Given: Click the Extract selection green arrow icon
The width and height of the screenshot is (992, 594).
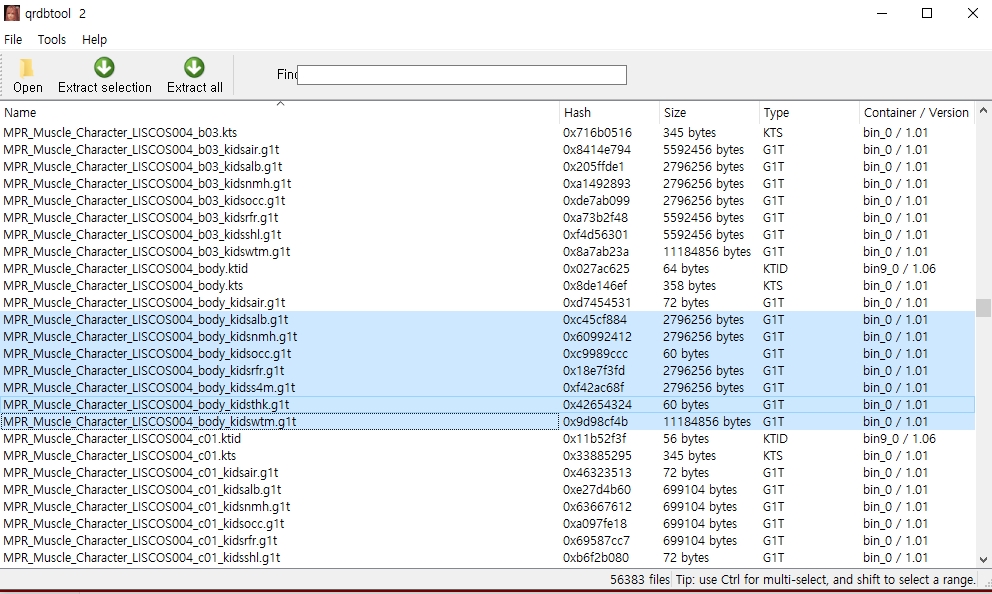Looking at the screenshot, I should (x=104, y=68).
